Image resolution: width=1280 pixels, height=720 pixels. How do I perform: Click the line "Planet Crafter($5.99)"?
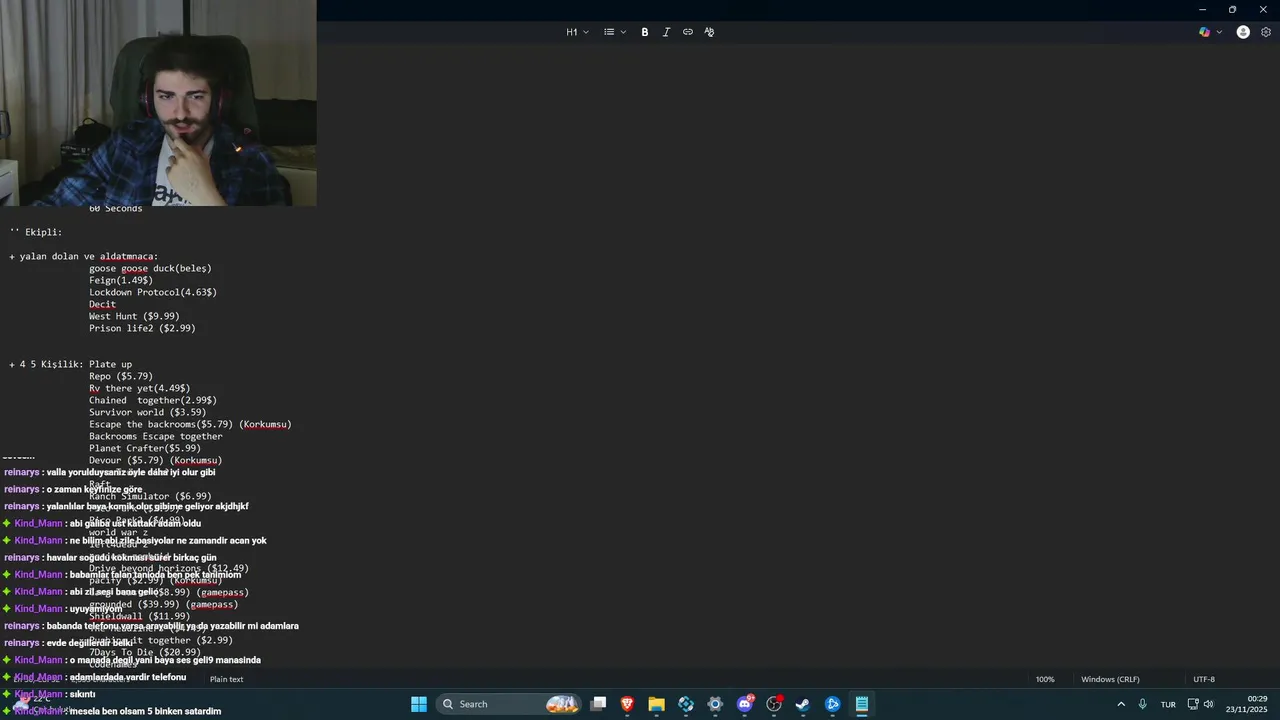[145, 448]
